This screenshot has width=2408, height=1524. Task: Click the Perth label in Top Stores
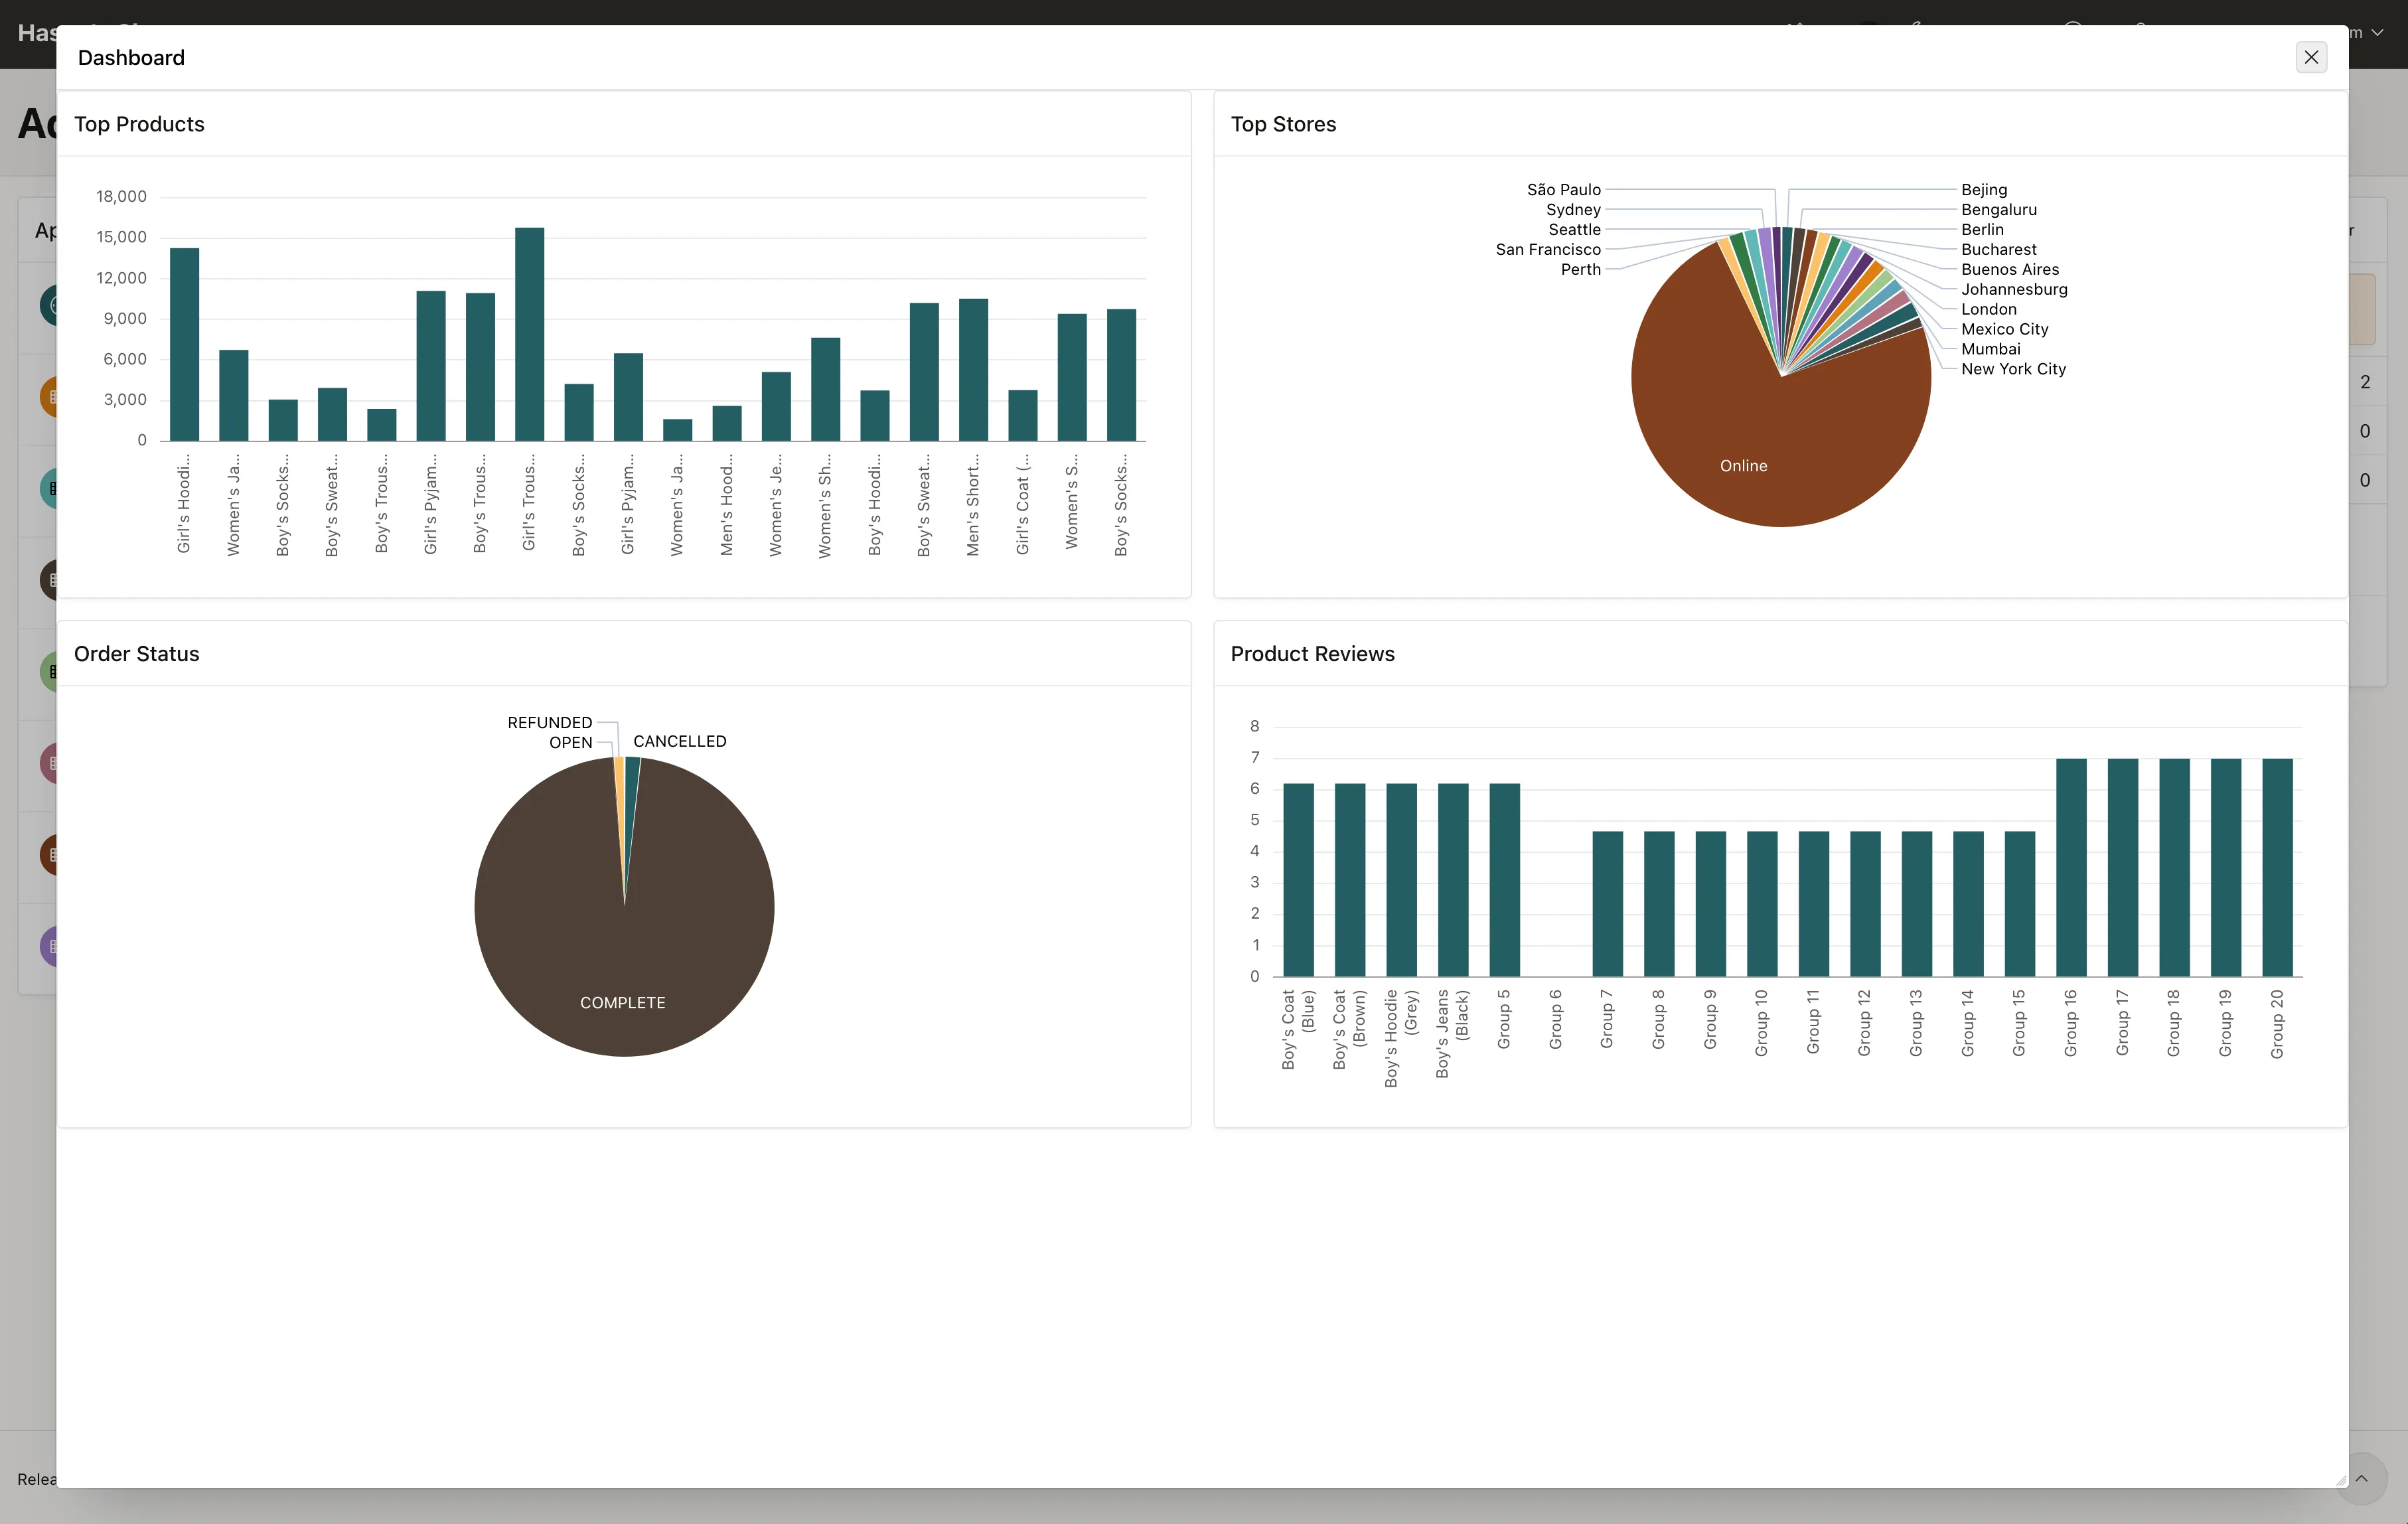pos(1581,269)
